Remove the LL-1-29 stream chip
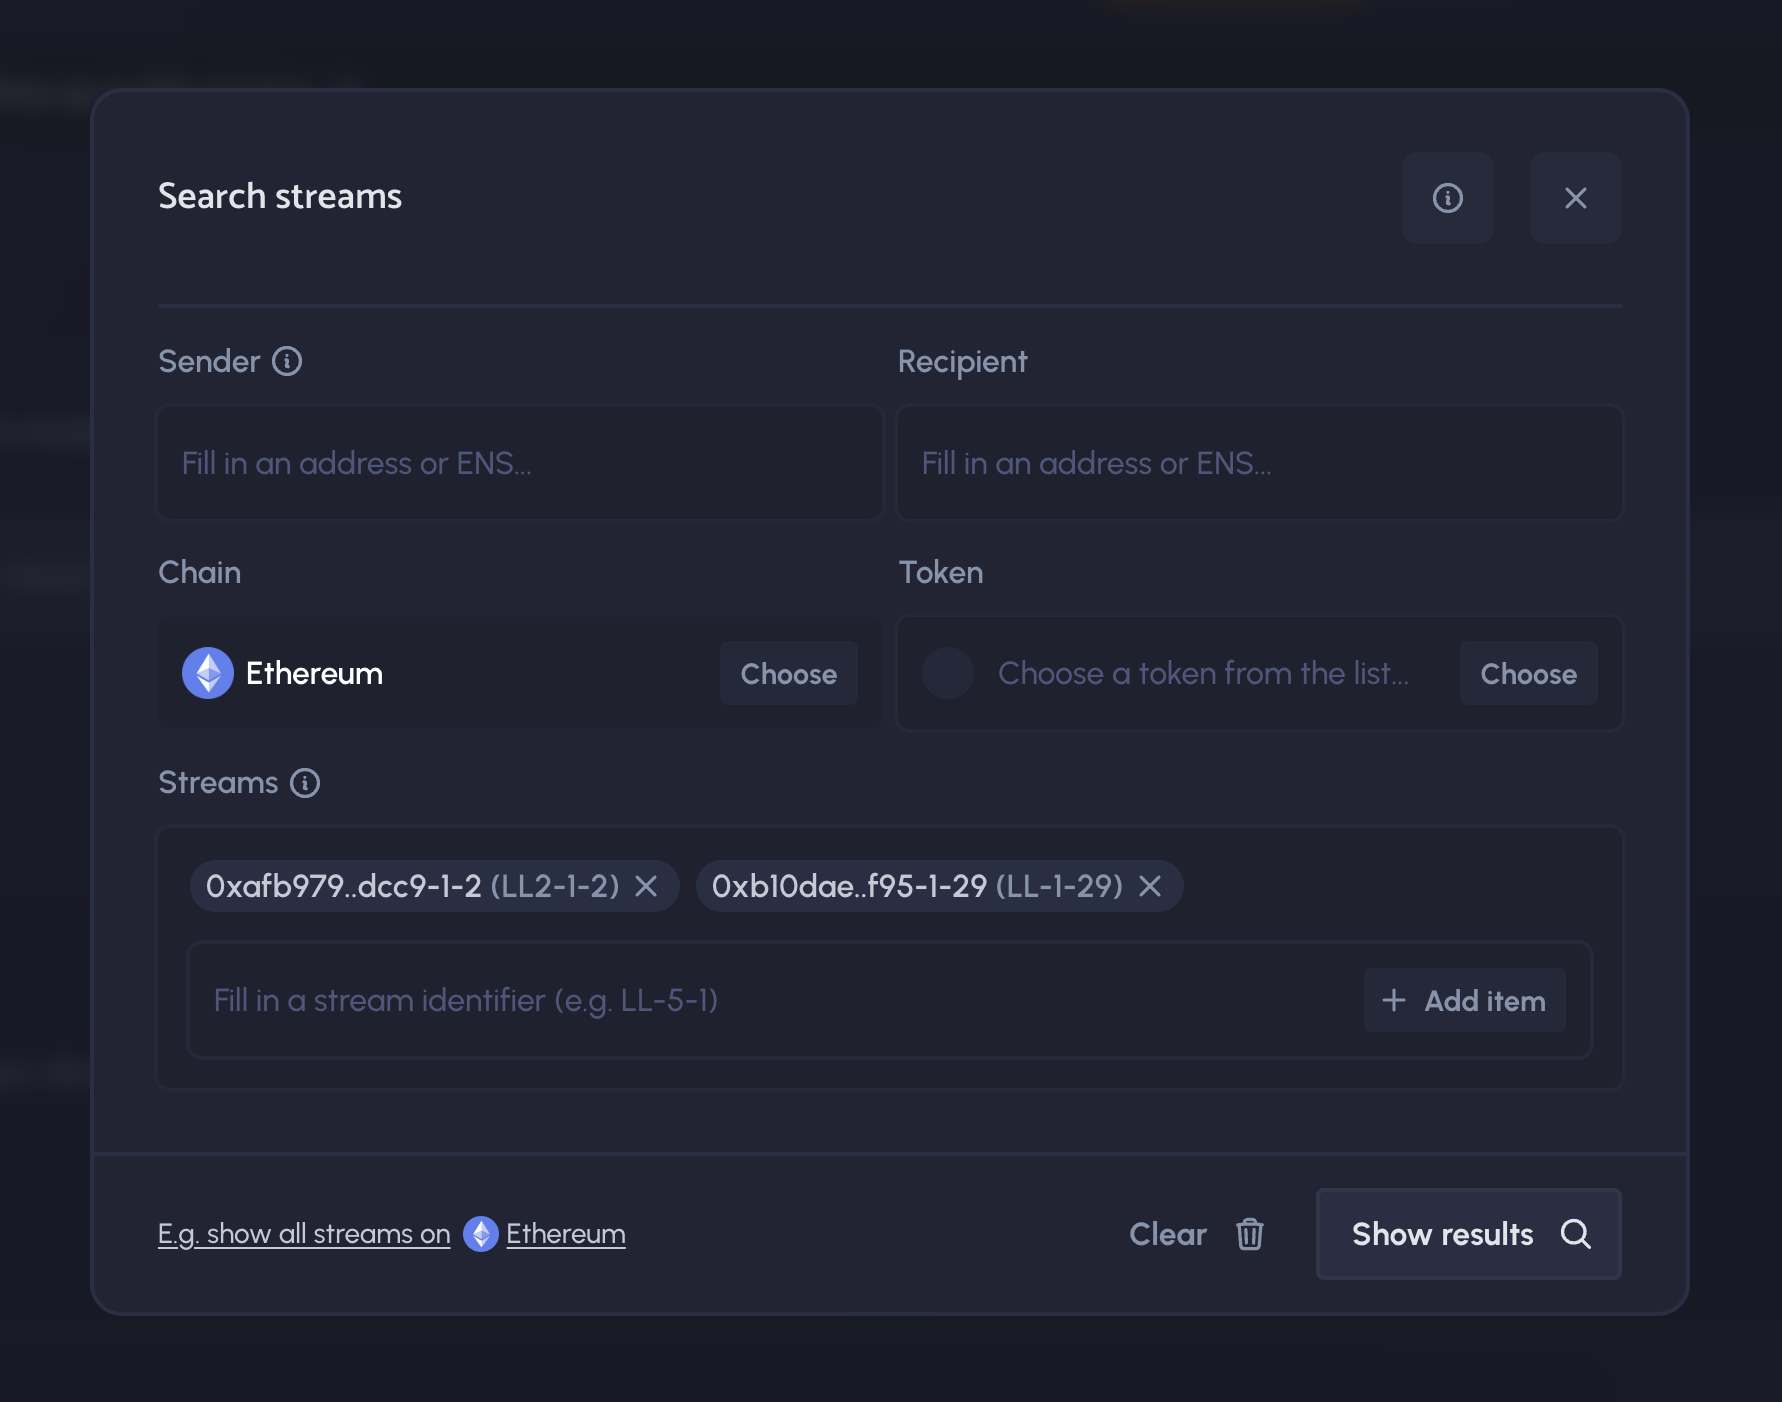 pyautogui.click(x=1150, y=886)
